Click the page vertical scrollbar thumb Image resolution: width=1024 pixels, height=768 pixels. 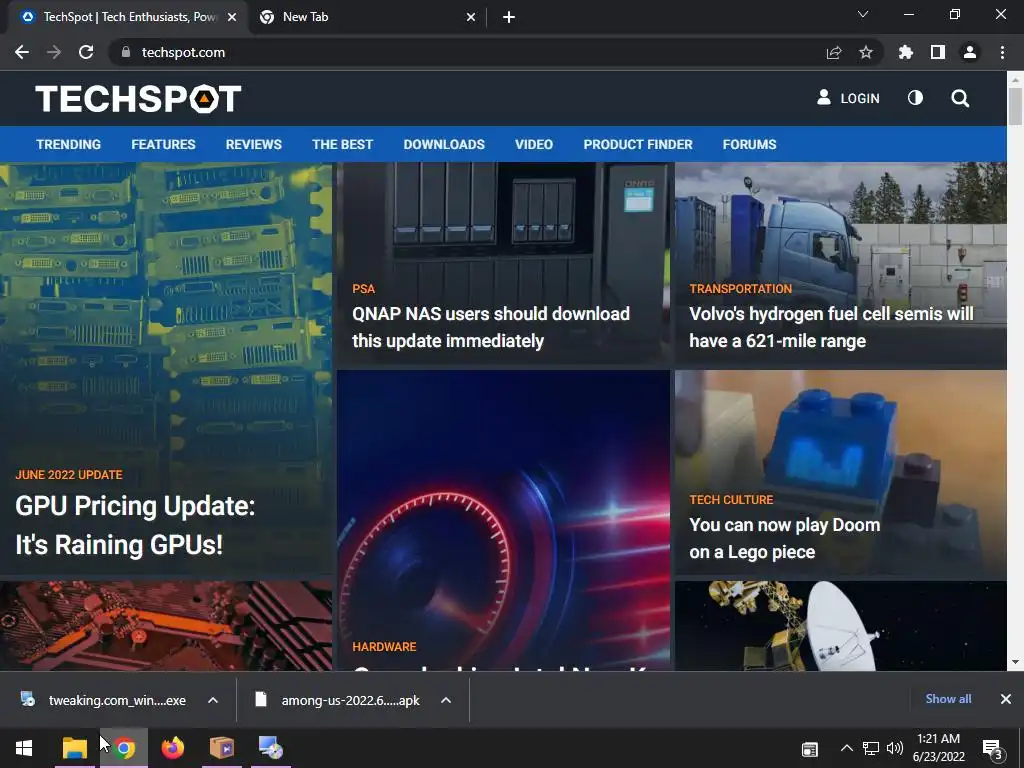click(x=1015, y=106)
